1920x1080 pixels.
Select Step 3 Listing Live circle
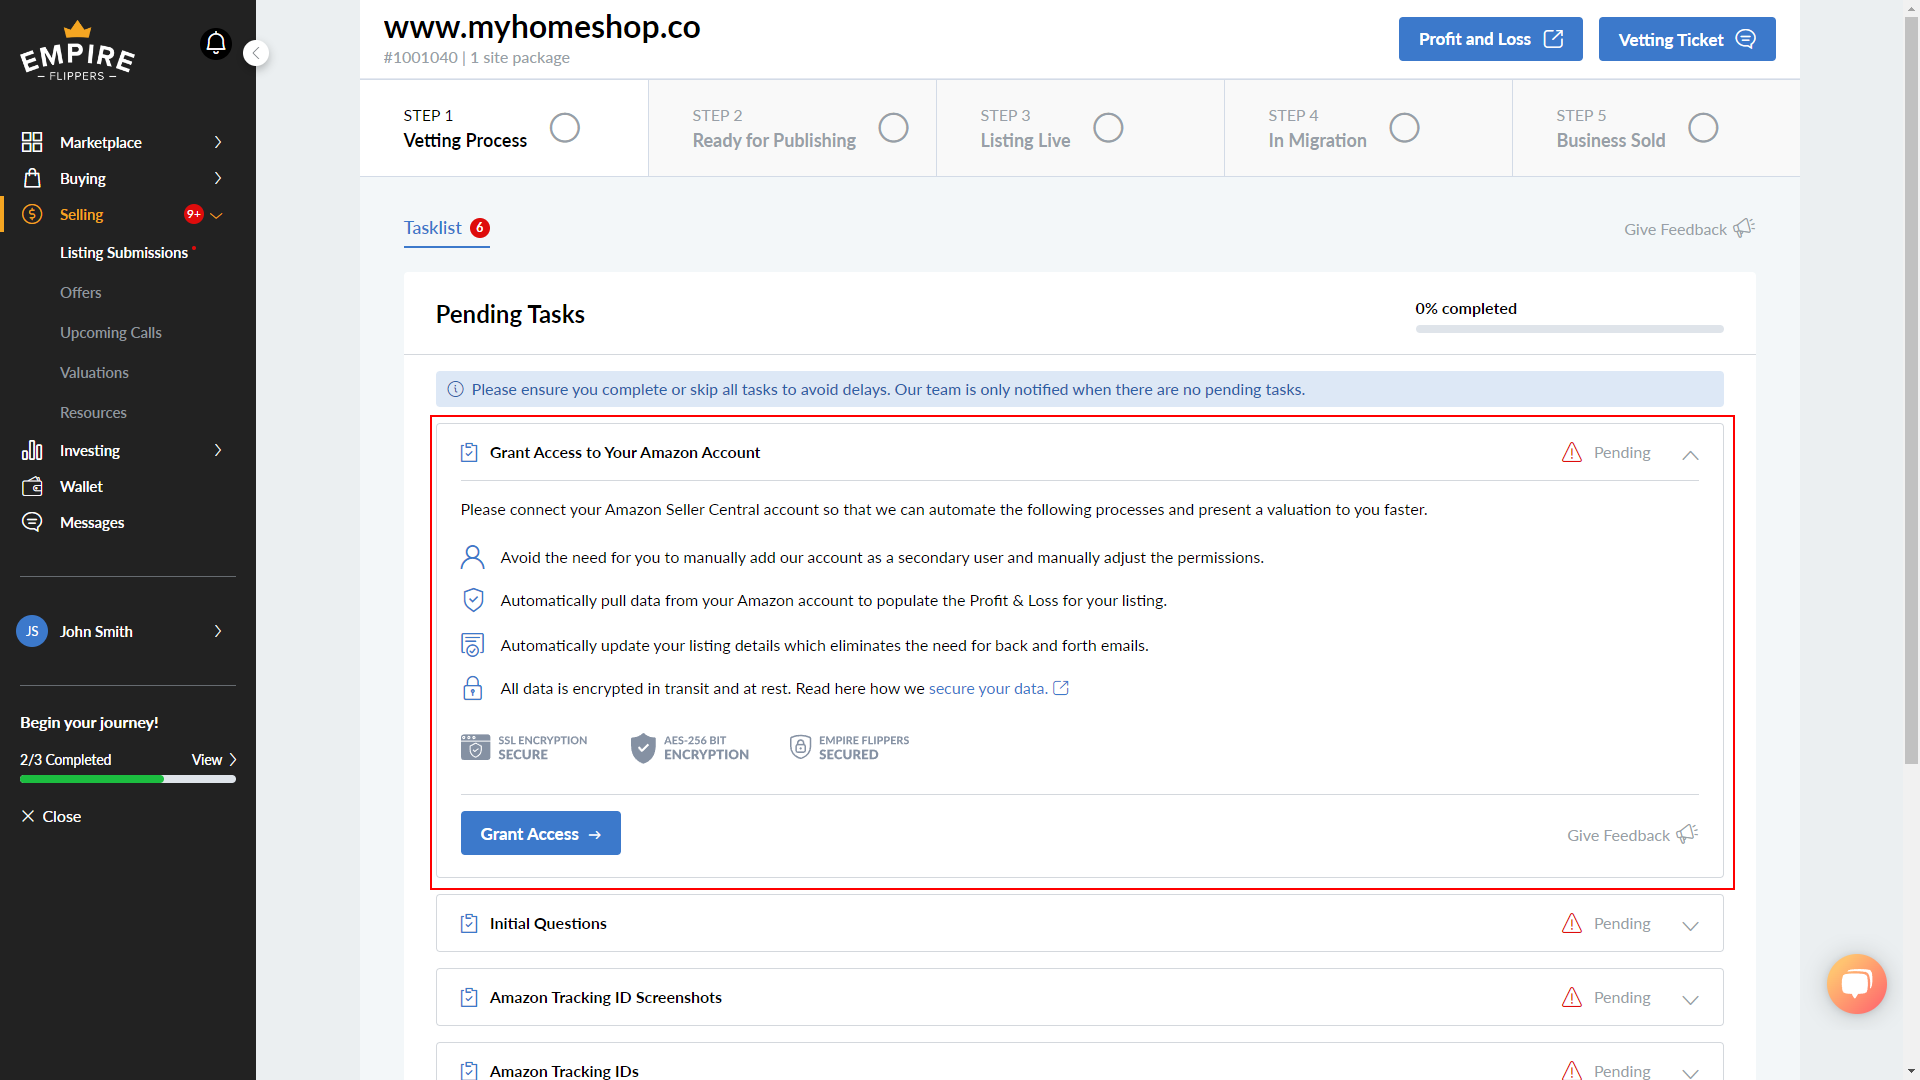[x=1108, y=128]
